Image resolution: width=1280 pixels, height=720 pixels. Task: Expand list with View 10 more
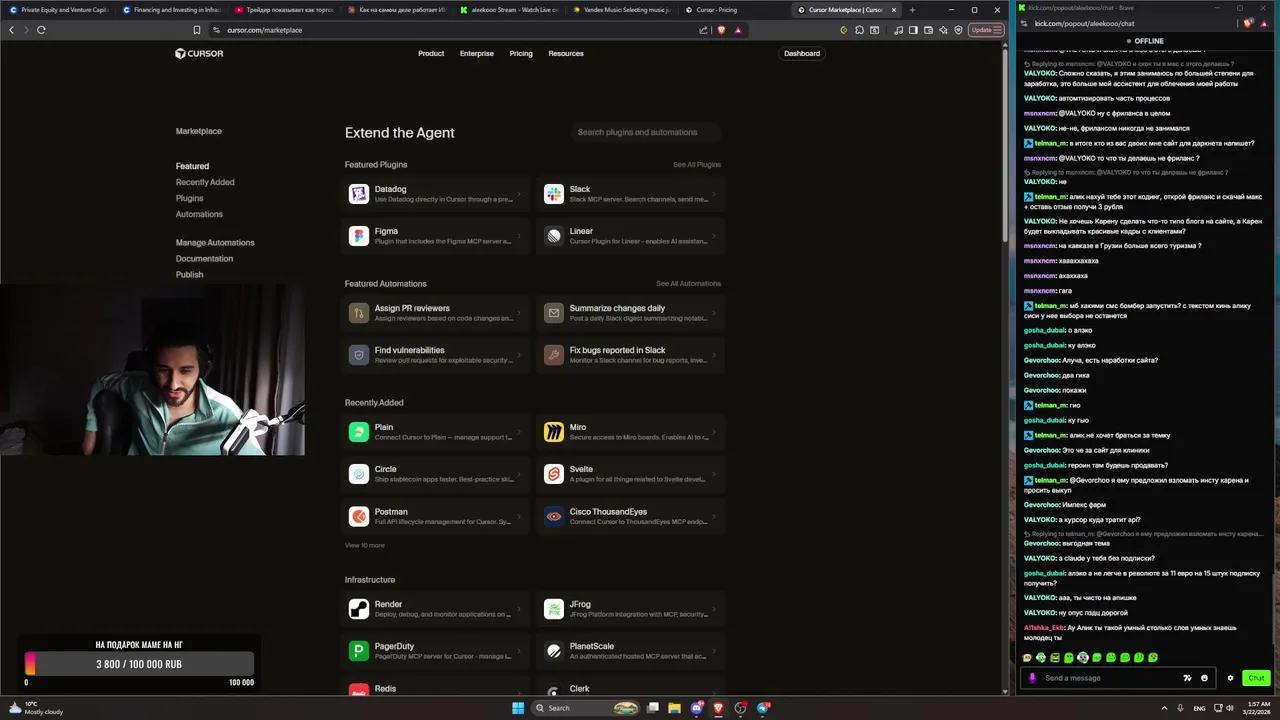click(365, 545)
